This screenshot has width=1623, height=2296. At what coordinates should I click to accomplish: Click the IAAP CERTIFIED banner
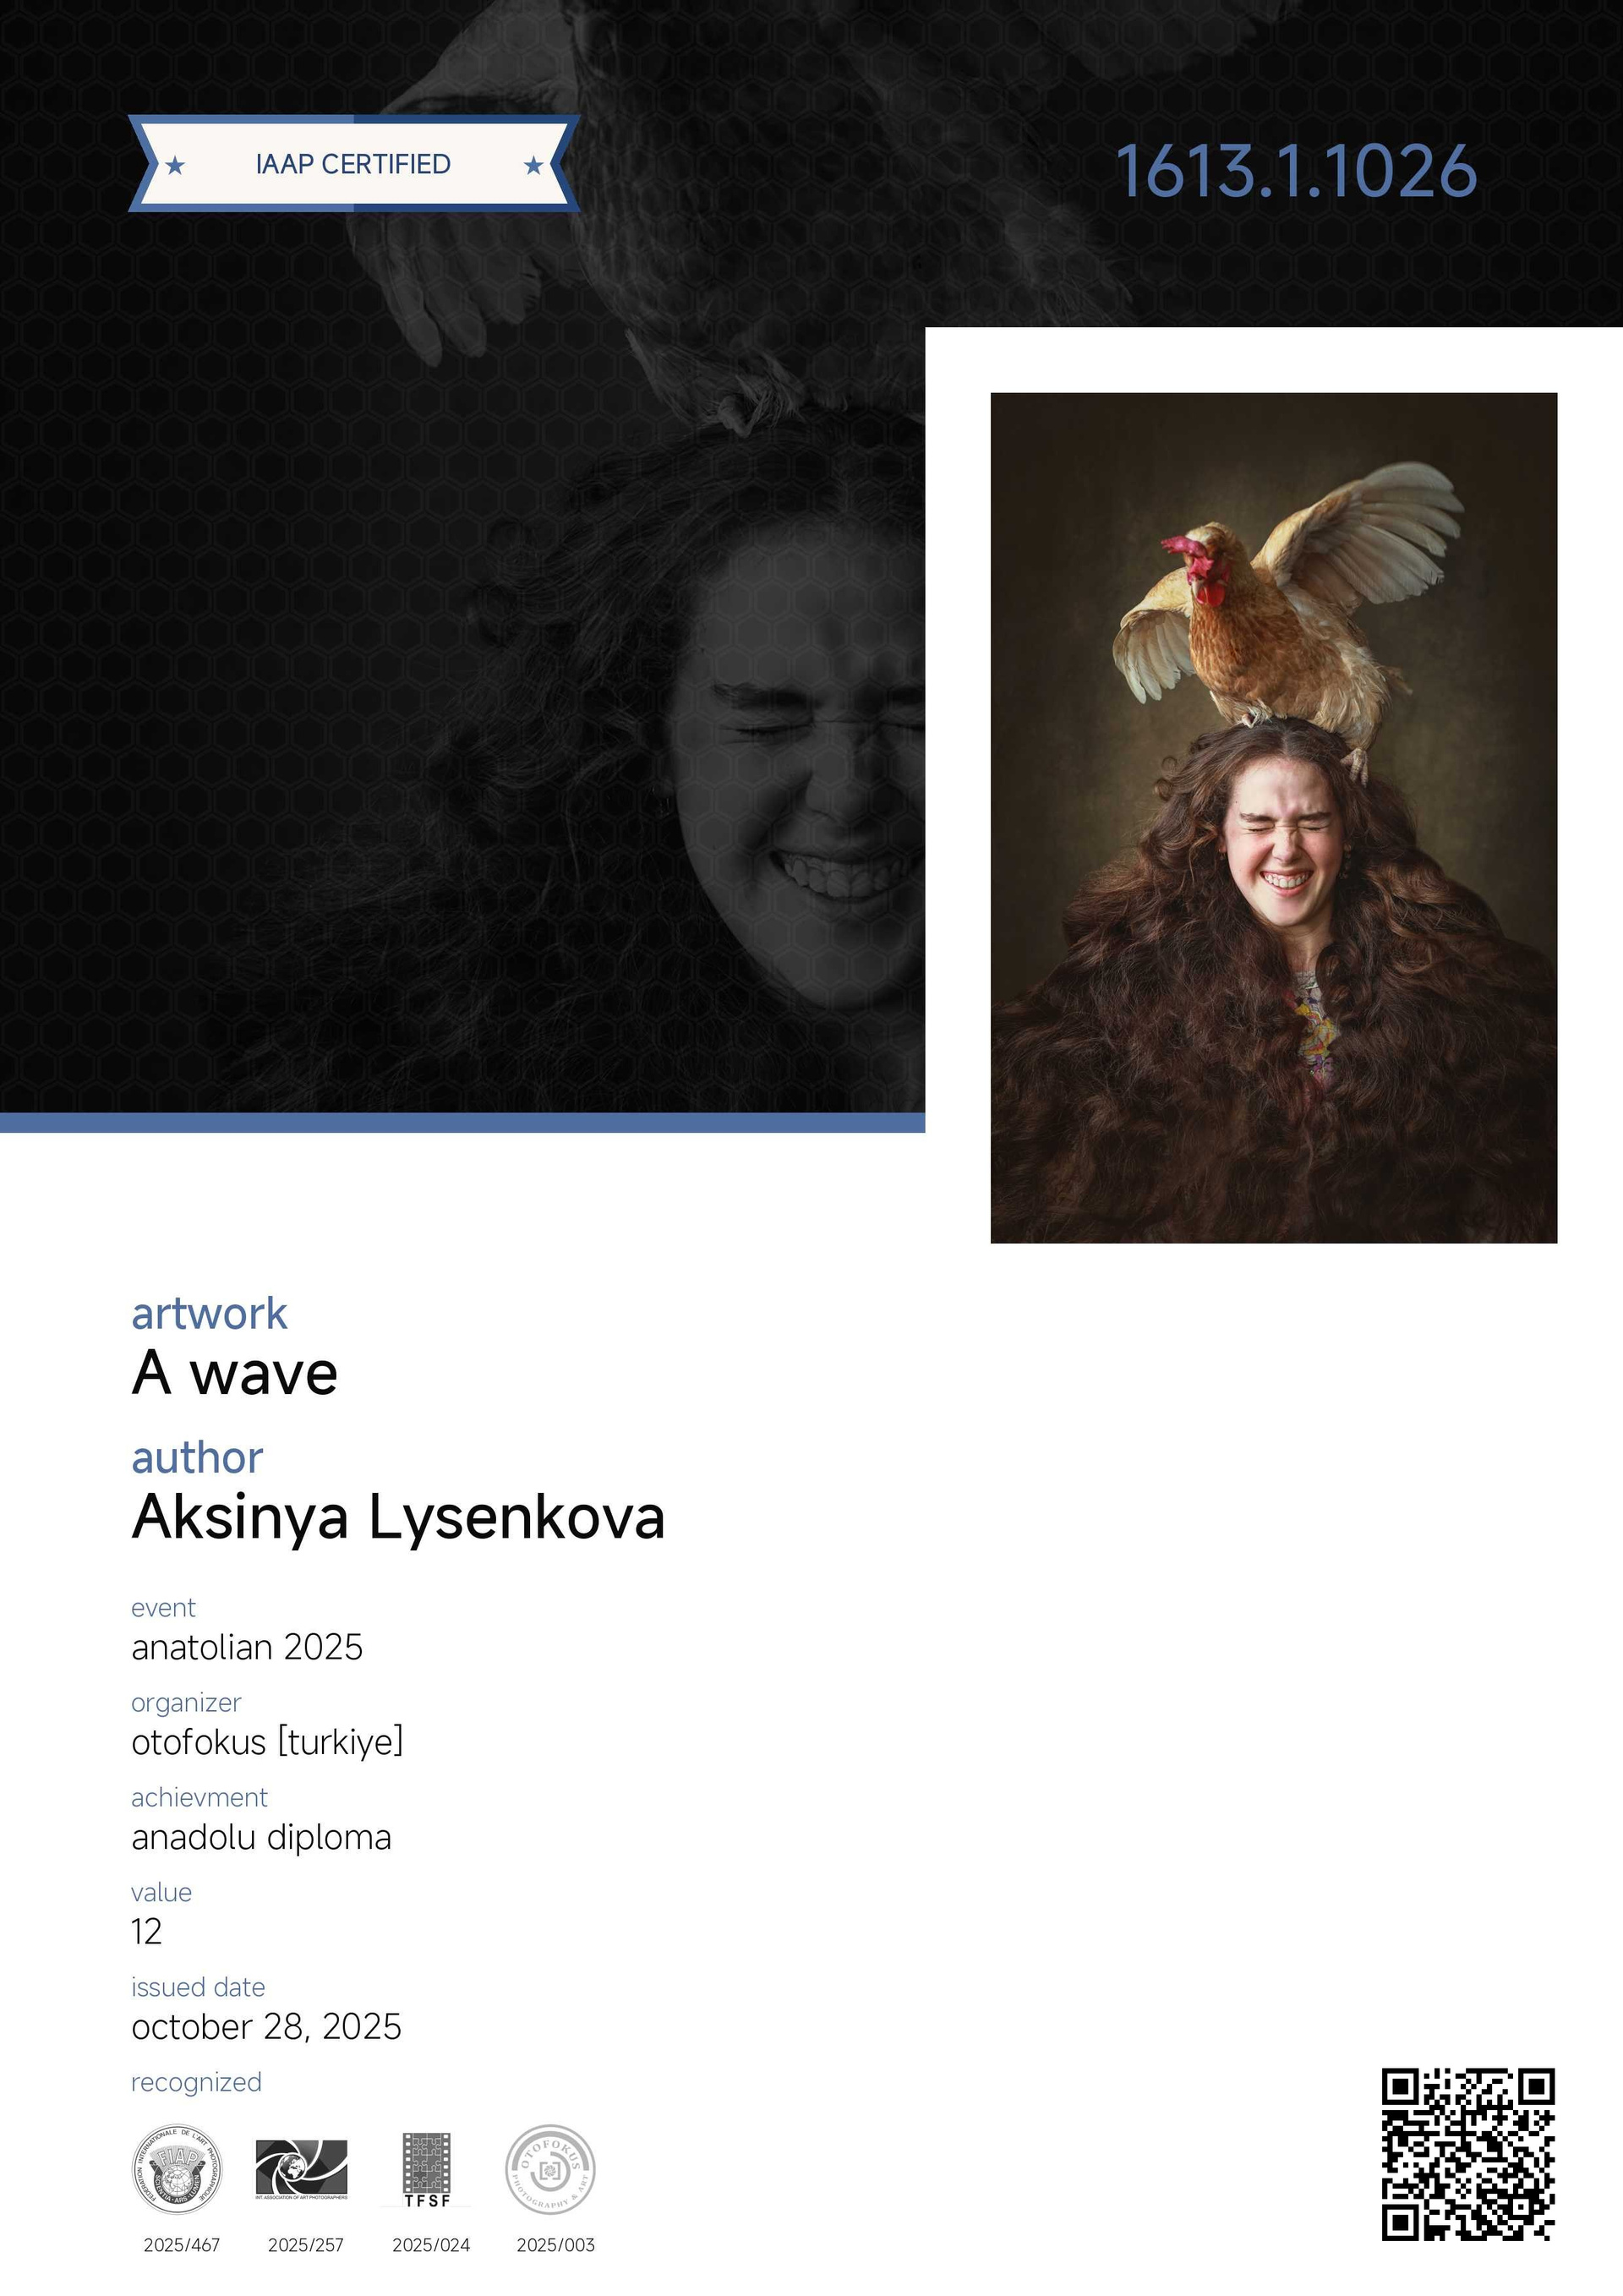354,164
